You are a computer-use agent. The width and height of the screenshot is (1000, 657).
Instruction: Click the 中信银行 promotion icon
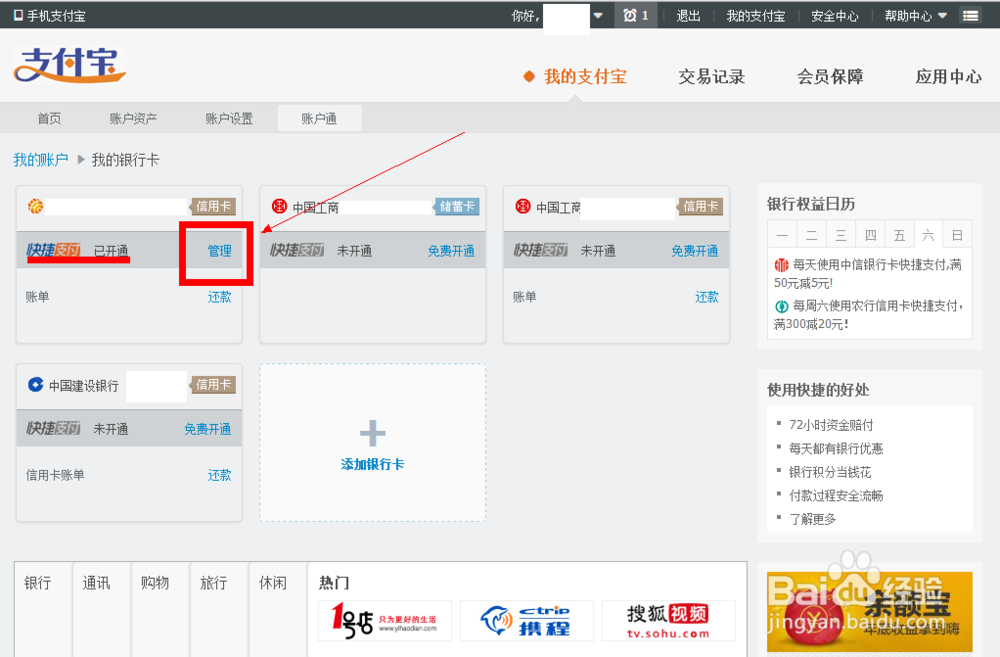click(x=781, y=265)
